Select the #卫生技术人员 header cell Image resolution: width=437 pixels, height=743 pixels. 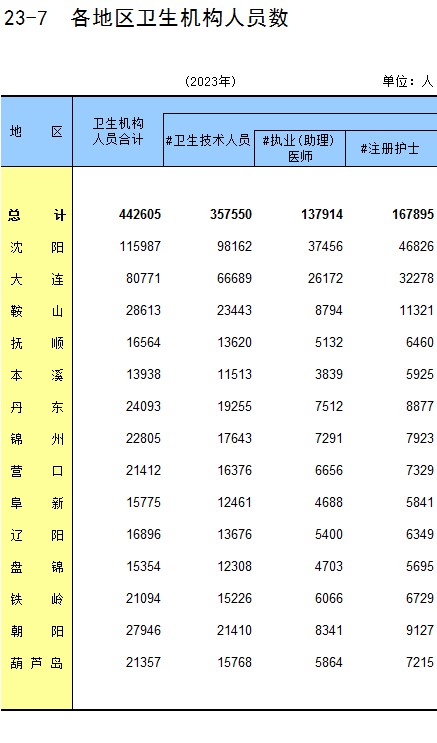coord(209,140)
